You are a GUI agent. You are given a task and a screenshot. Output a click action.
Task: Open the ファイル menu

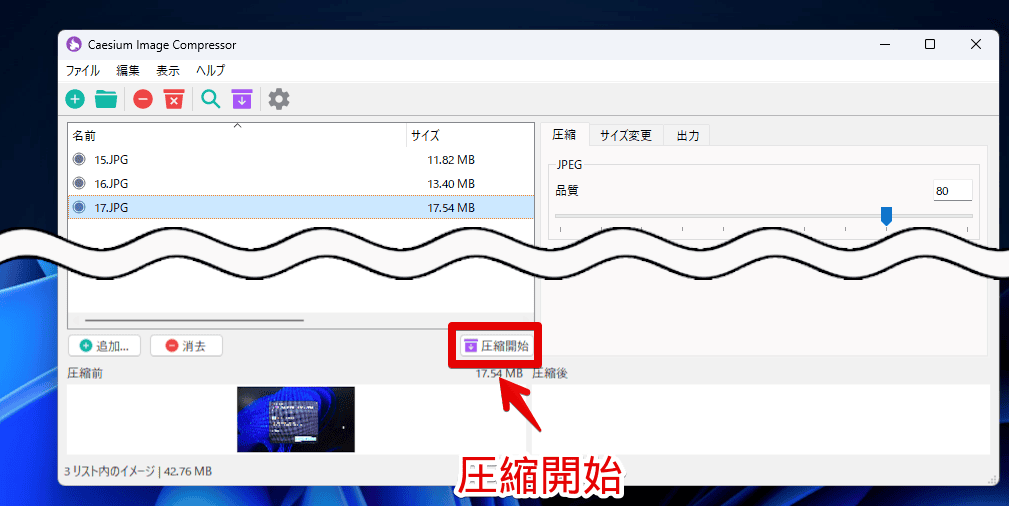pyautogui.click(x=82, y=71)
